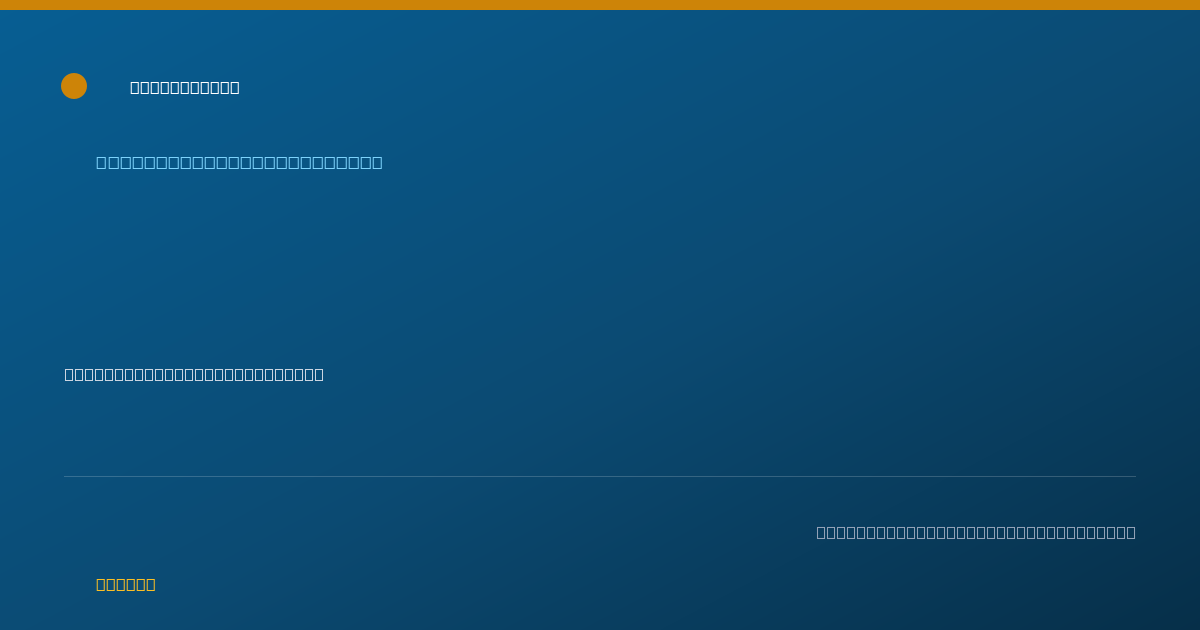Image resolution: width=1200 pixels, height=630 pixels.
Task: Open the orange footer link text
Action: point(126,584)
